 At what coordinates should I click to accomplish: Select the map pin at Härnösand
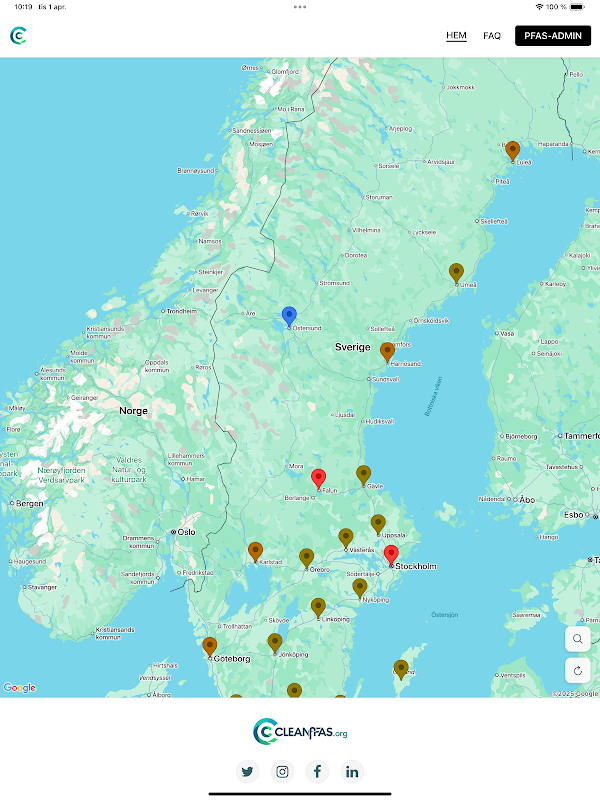click(387, 353)
